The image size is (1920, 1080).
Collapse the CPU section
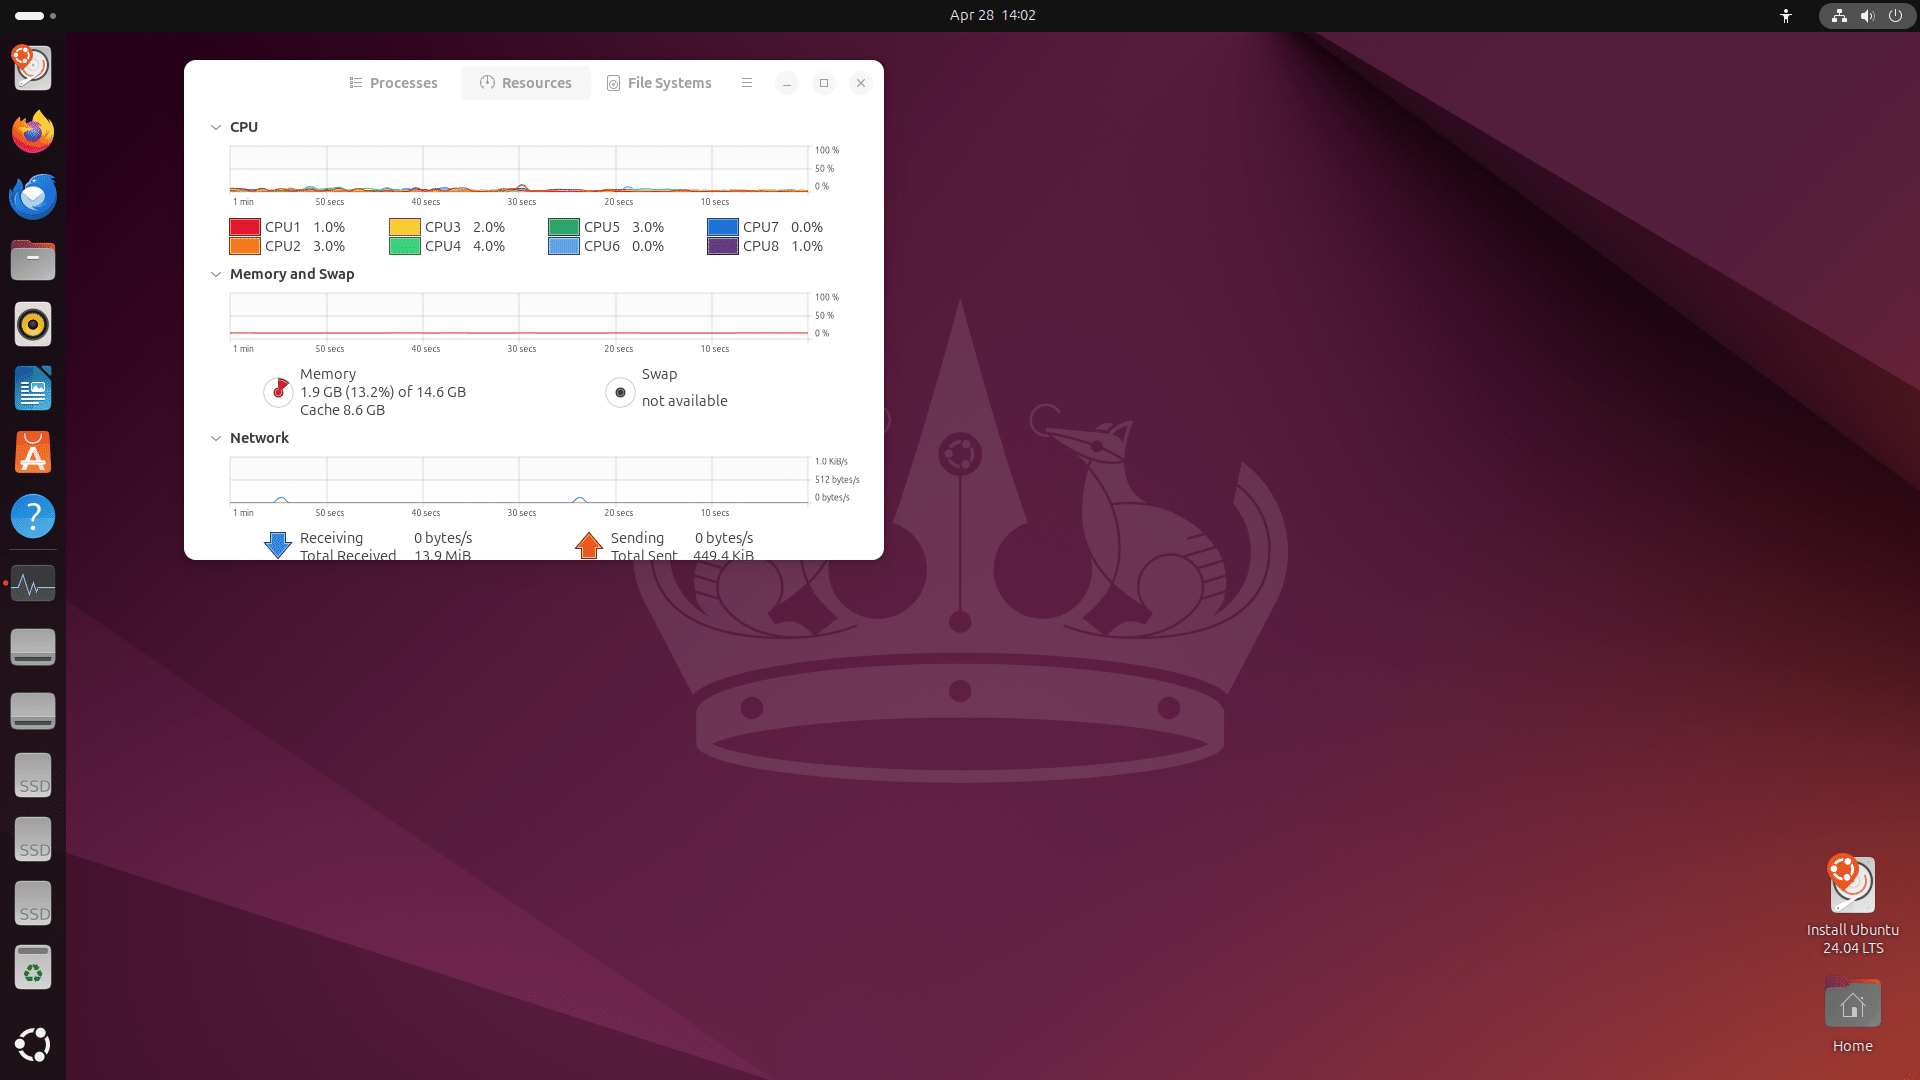pyautogui.click(x=216, y=127)
